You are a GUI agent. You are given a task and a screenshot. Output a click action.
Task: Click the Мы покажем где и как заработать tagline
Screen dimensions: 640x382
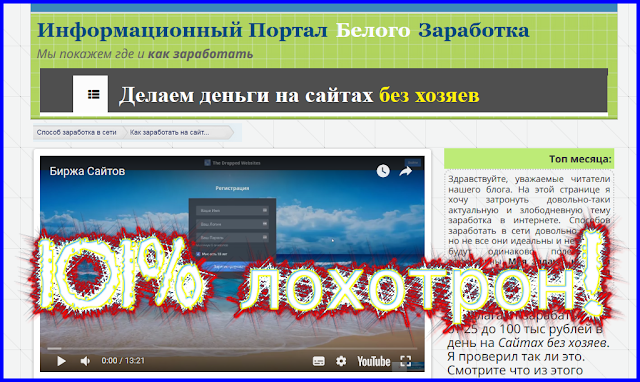145,54
